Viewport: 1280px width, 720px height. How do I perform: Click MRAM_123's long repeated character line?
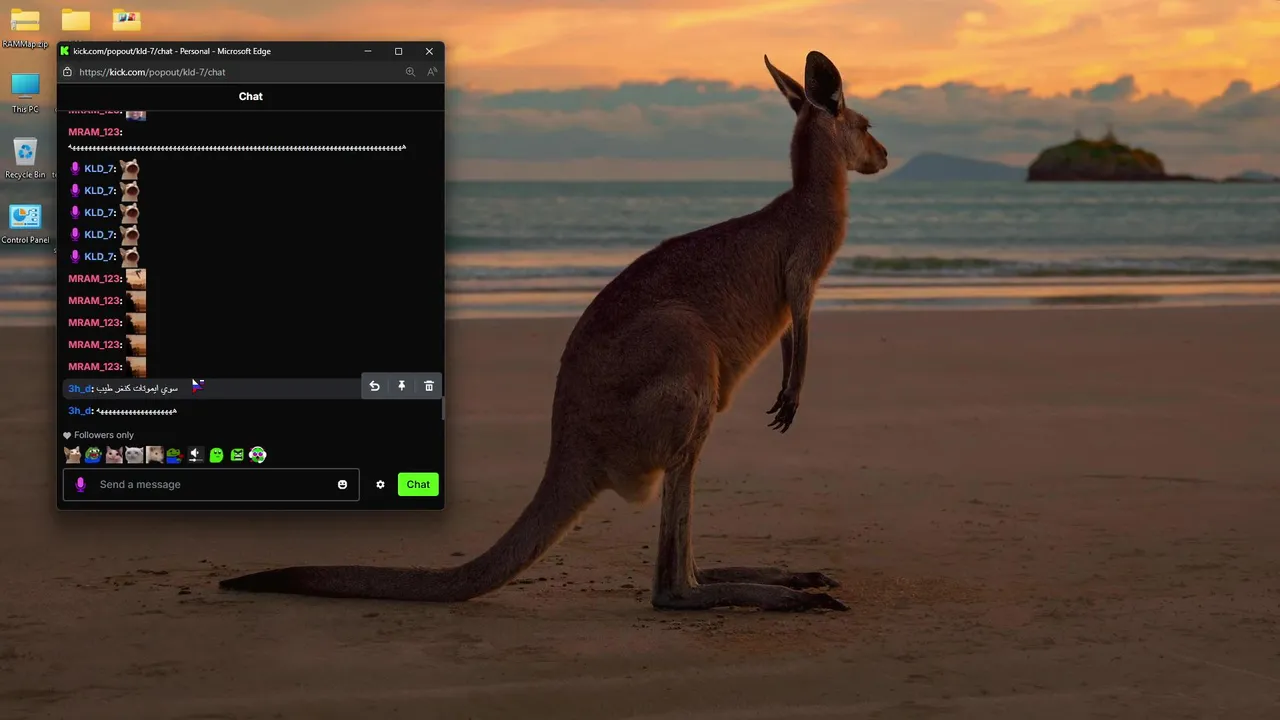237,148
